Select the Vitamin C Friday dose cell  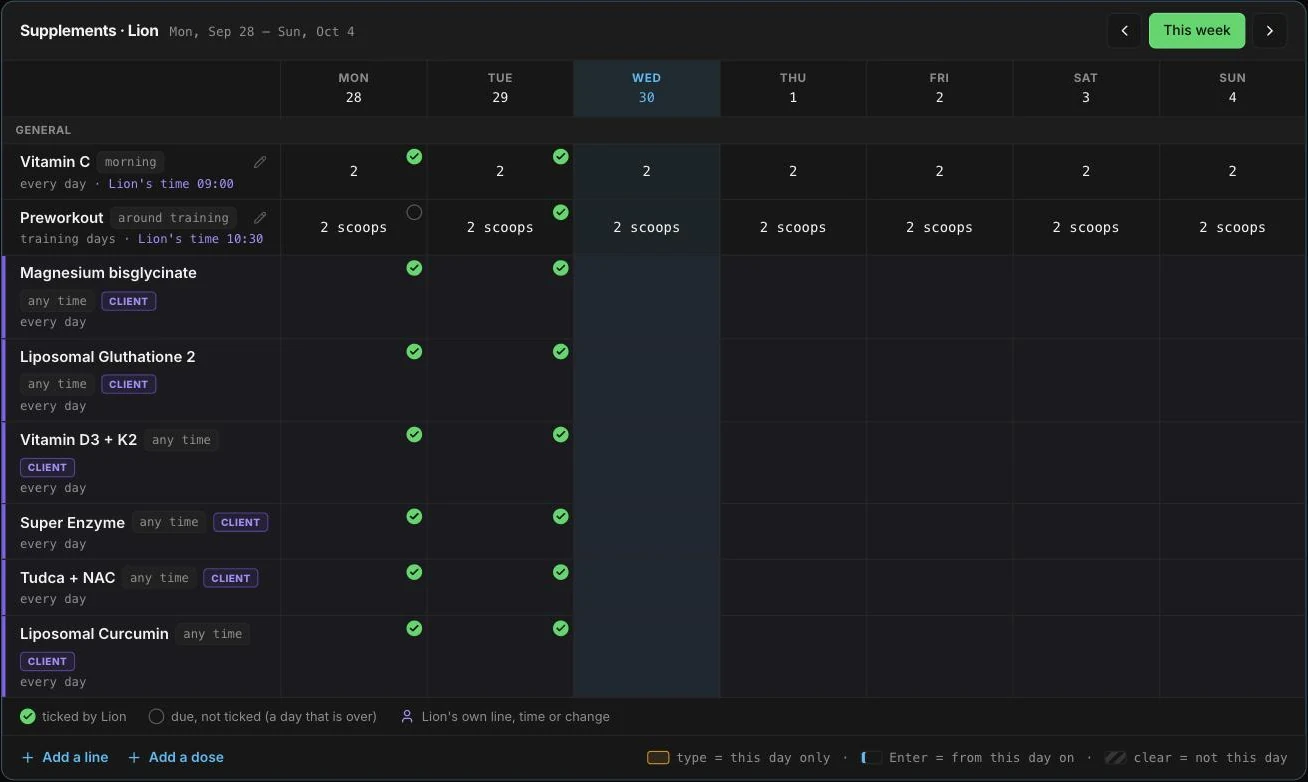(940, 172)
